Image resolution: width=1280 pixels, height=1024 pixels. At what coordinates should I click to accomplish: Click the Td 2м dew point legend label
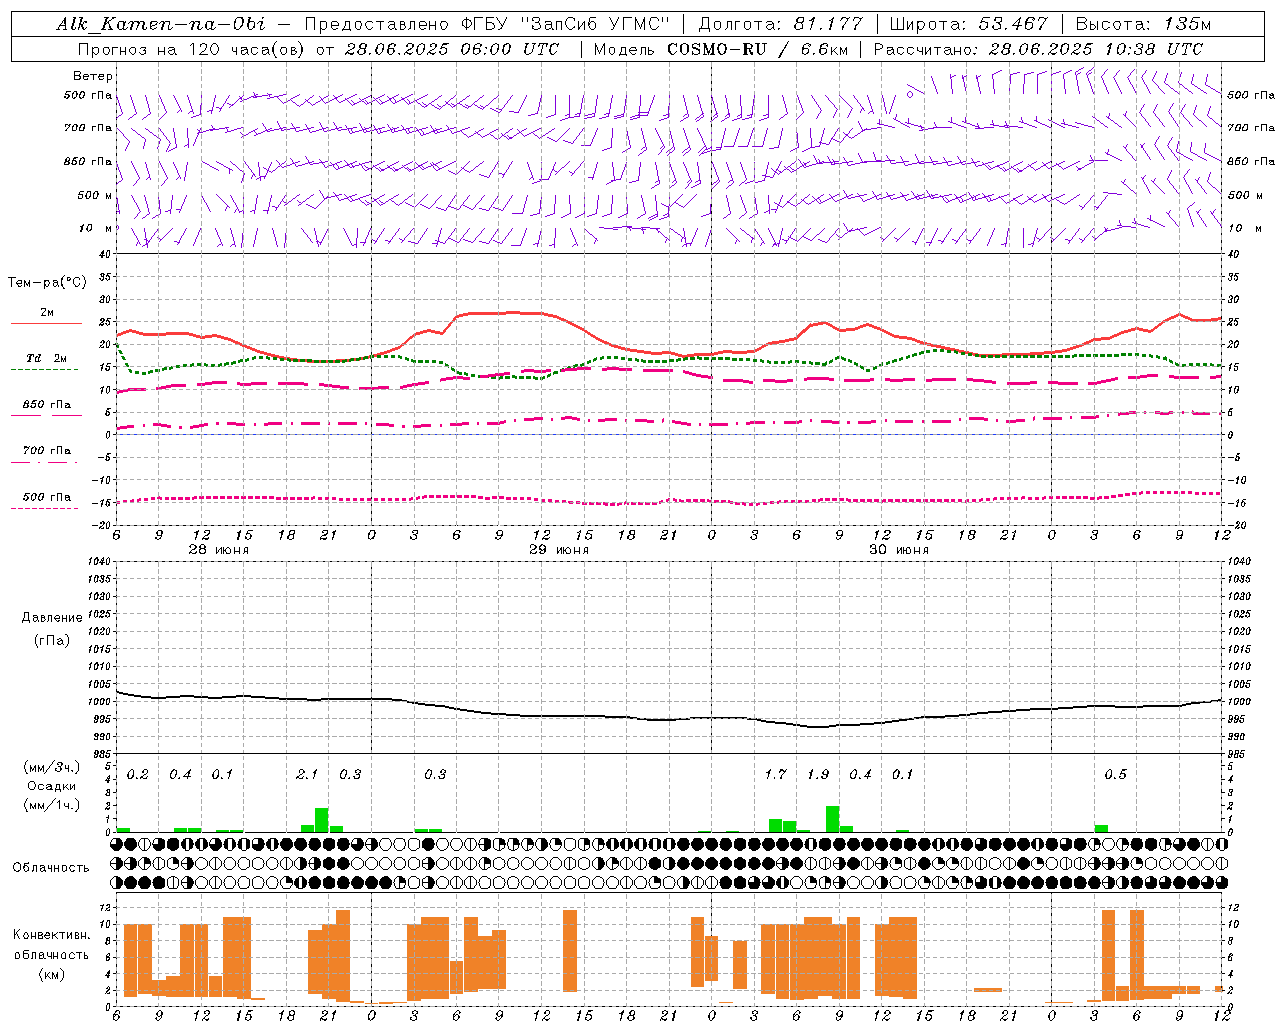point(47,358)
